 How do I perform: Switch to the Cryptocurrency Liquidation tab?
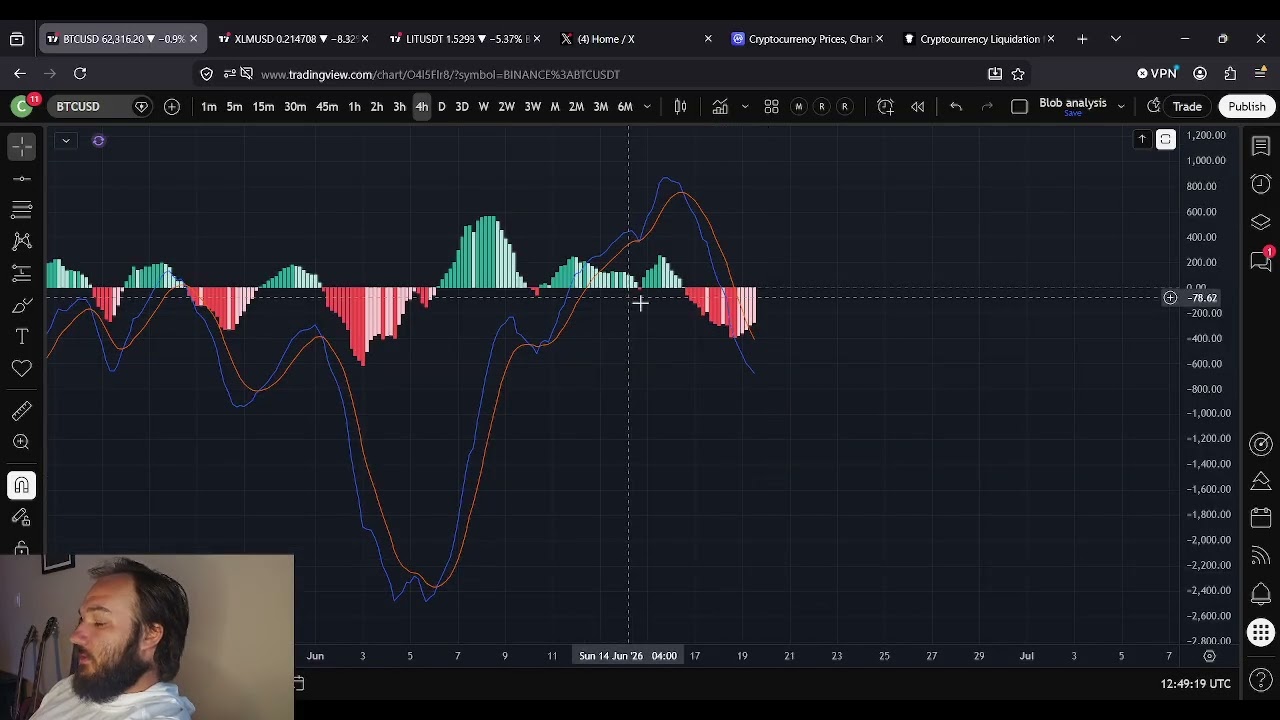point(978,39)
